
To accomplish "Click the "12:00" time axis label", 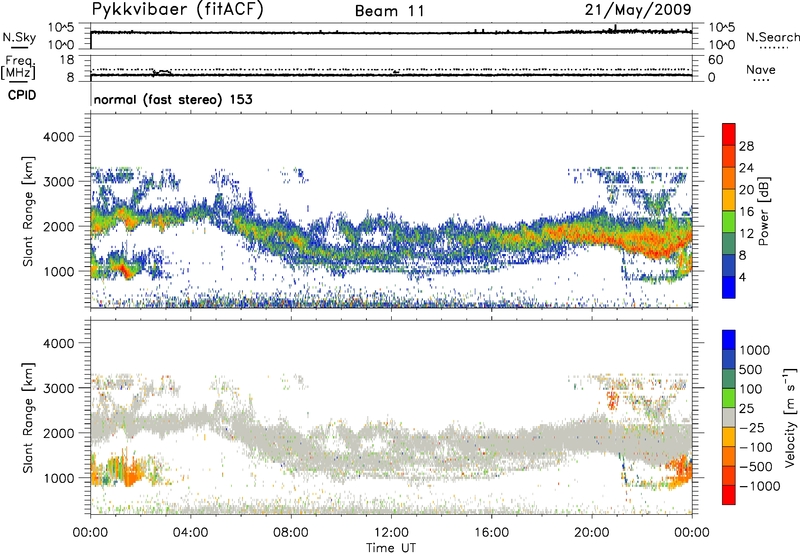I will [x=391, y=533].
